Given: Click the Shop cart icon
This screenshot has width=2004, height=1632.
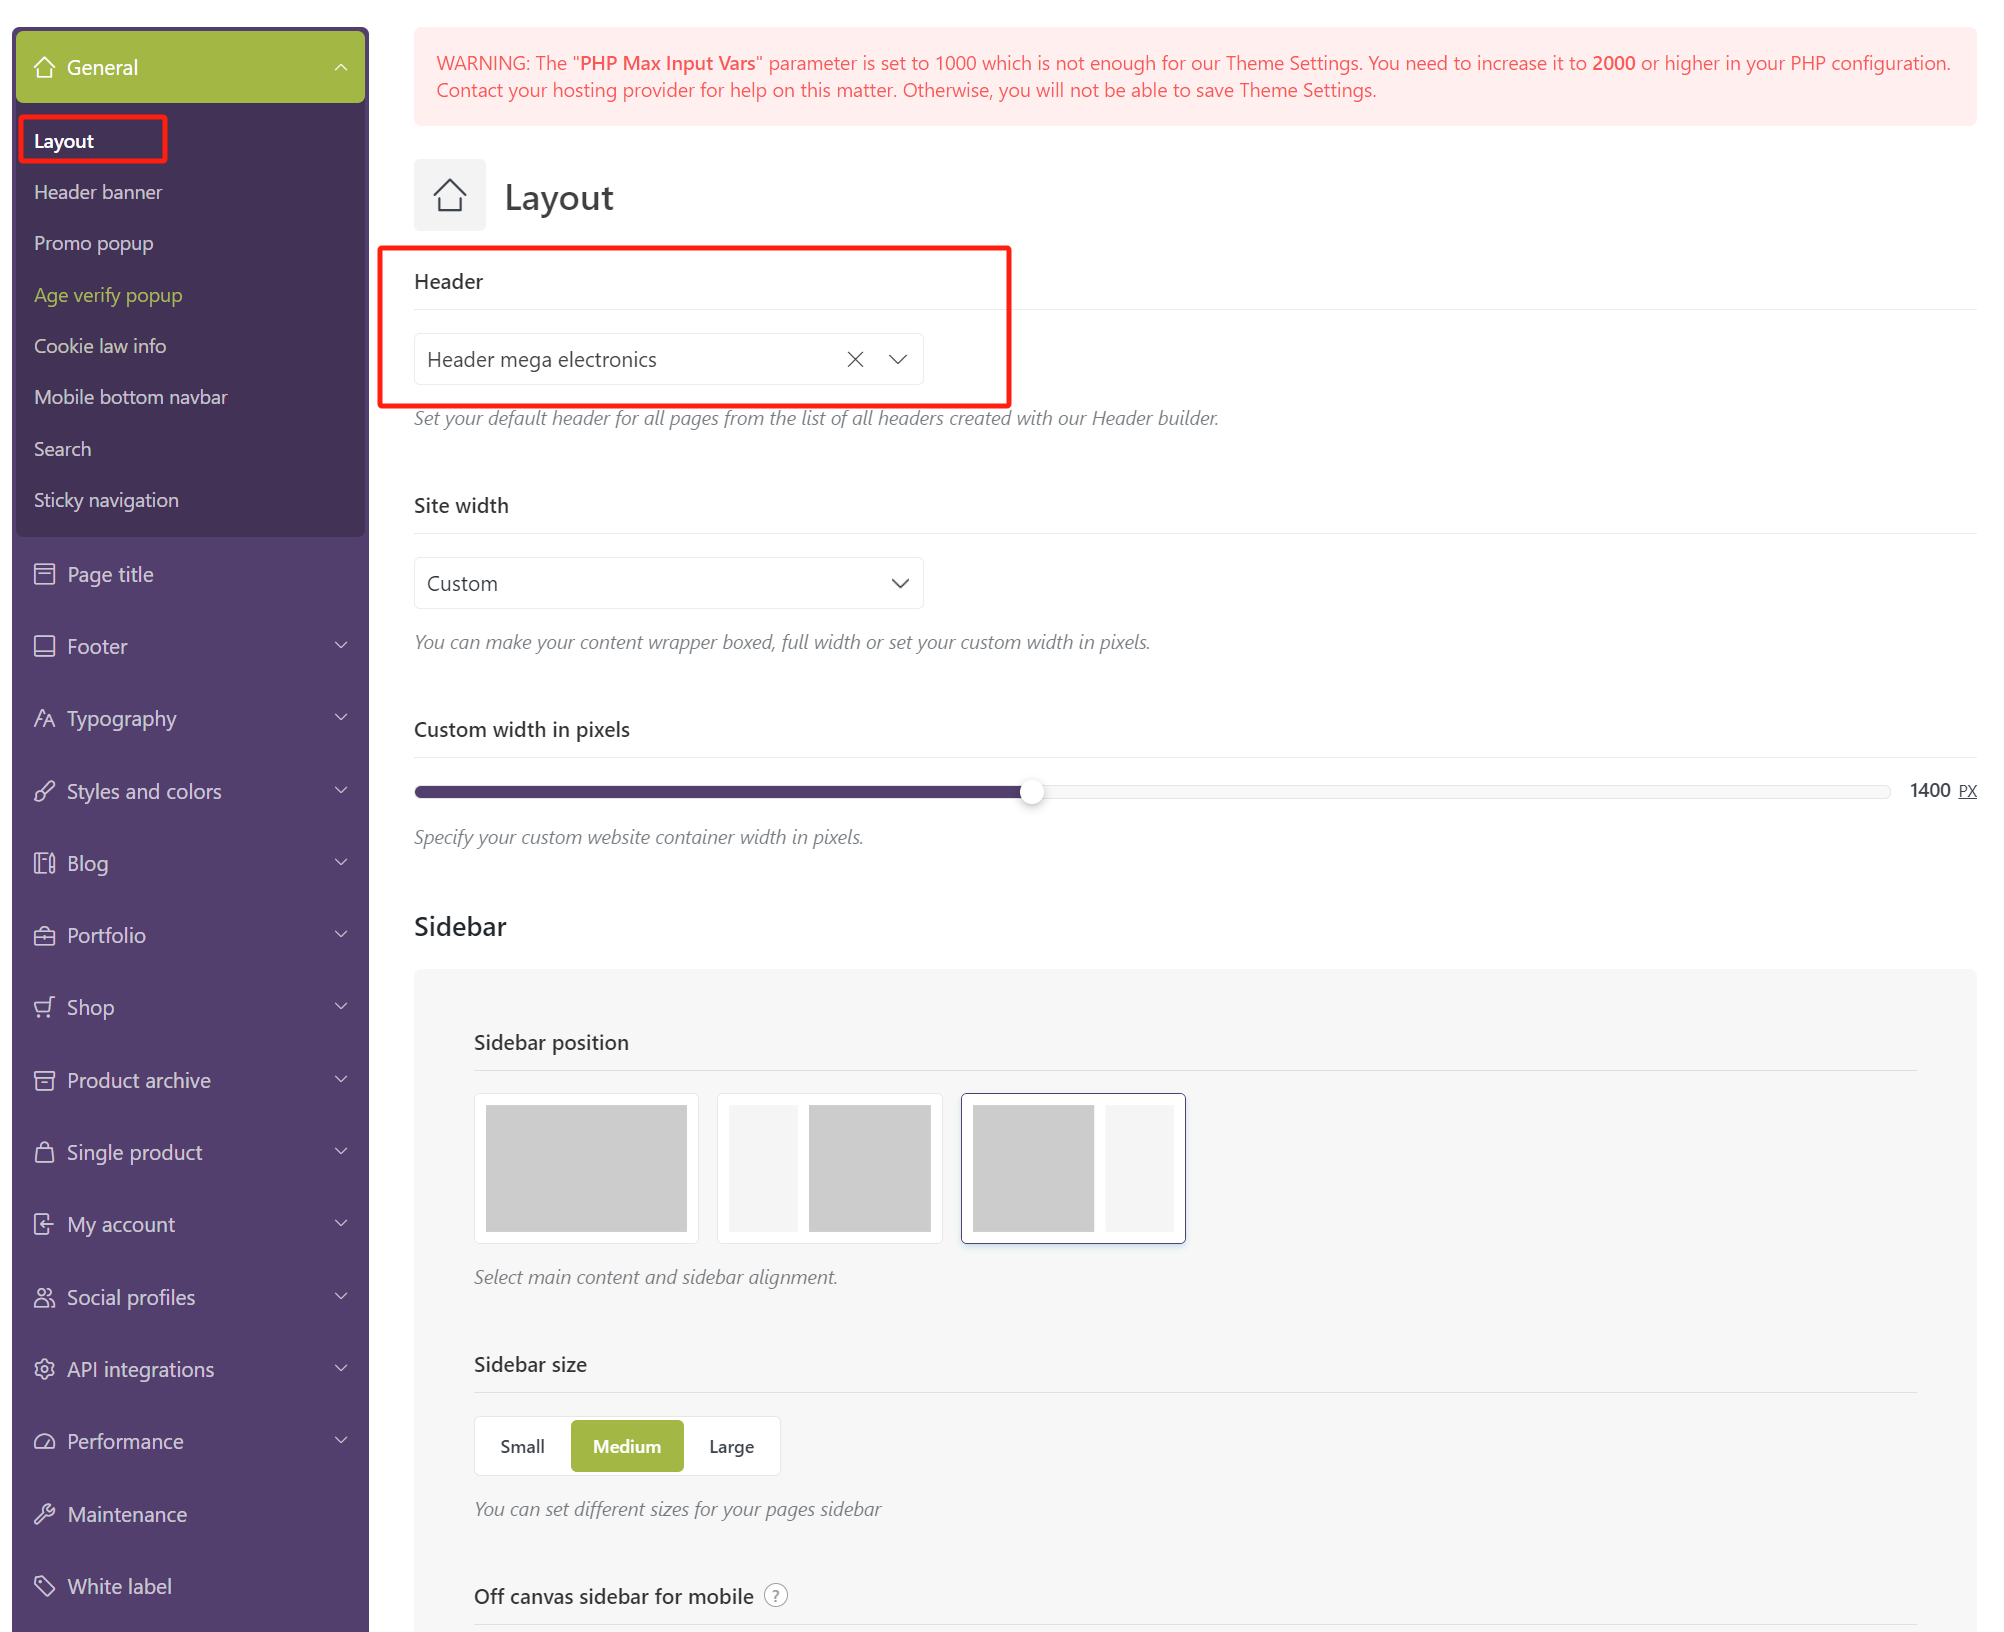Looking at the screenshot, I should point(44,1007).
